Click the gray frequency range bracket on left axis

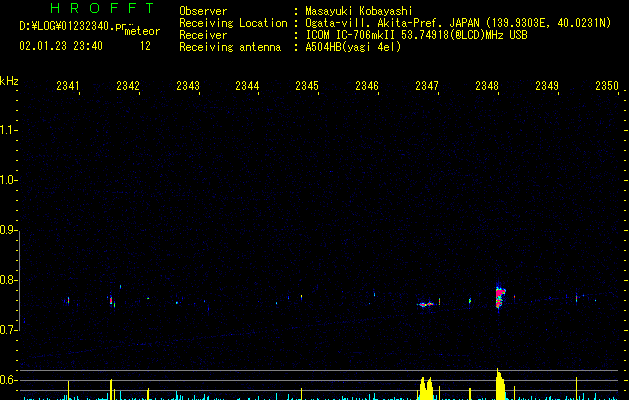[x=19, y=280]
